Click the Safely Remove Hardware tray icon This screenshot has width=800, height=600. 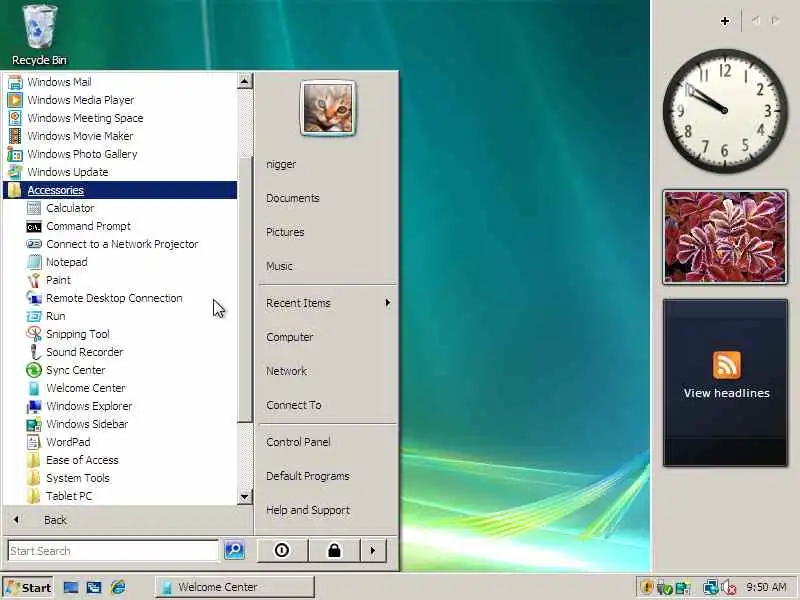point(664,588)
